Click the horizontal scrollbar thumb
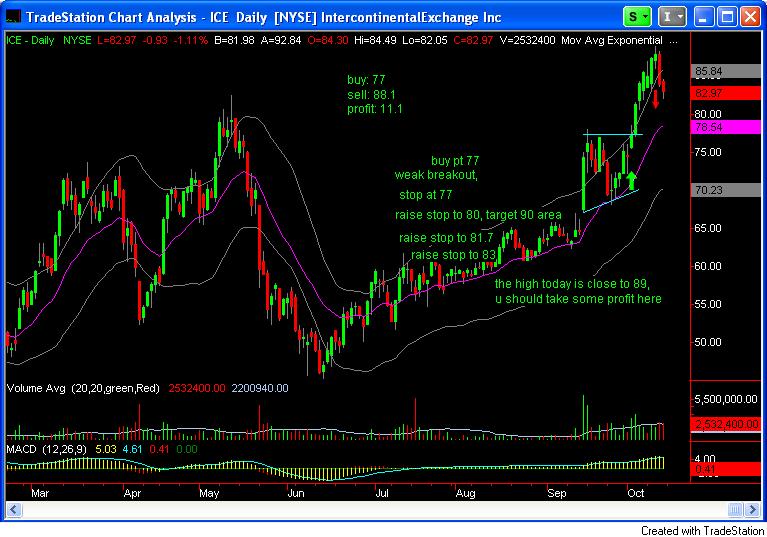Image resolution: width=767 pixels, height=537 pixels. pyautogui.click(x=735, y=510)
